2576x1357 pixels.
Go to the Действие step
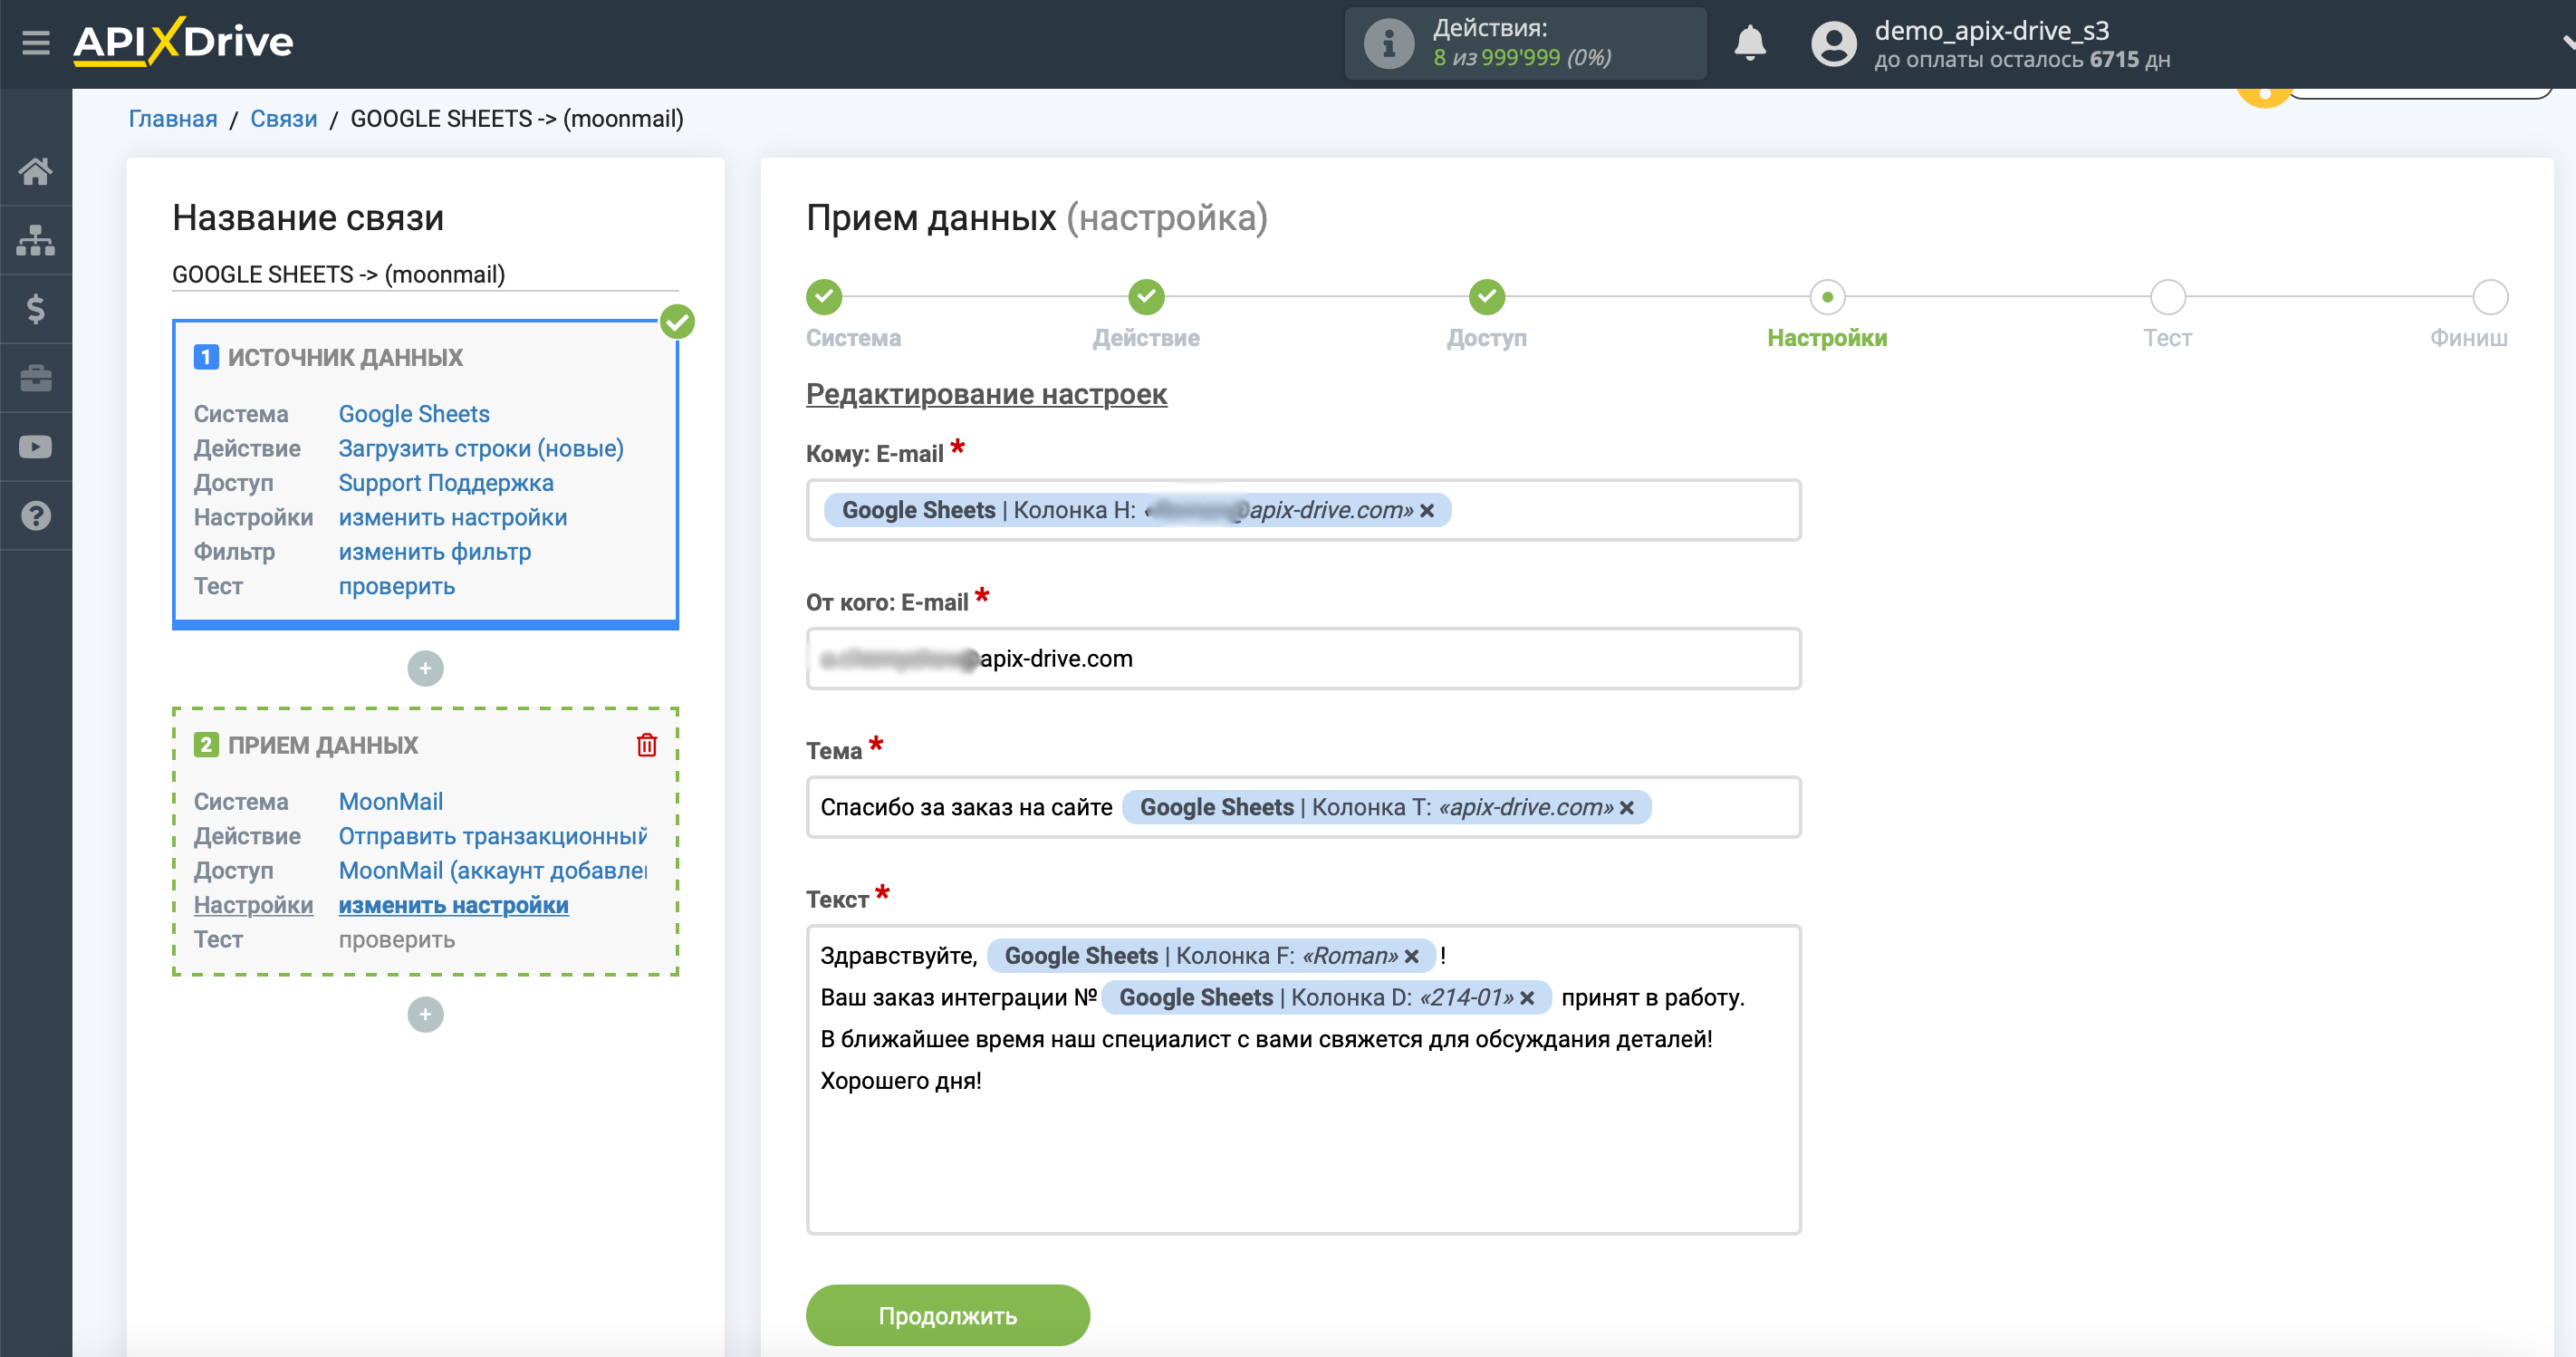[x=1146, y=297]
